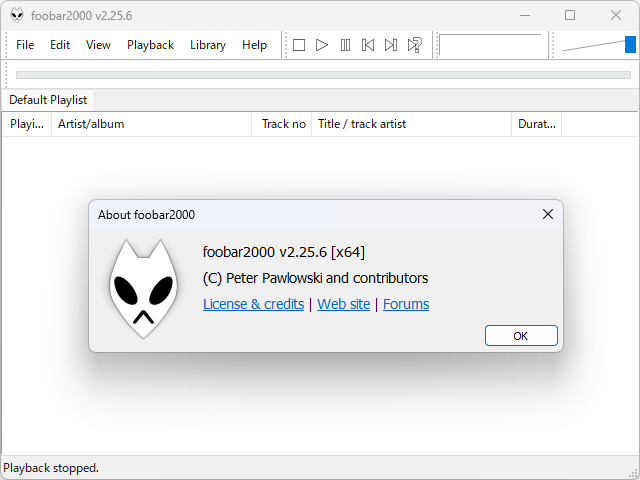The height and width of the screenshot is (480, 640).
Task: Maximize the foobar2000 window
Action: click(x=570, y=16)
